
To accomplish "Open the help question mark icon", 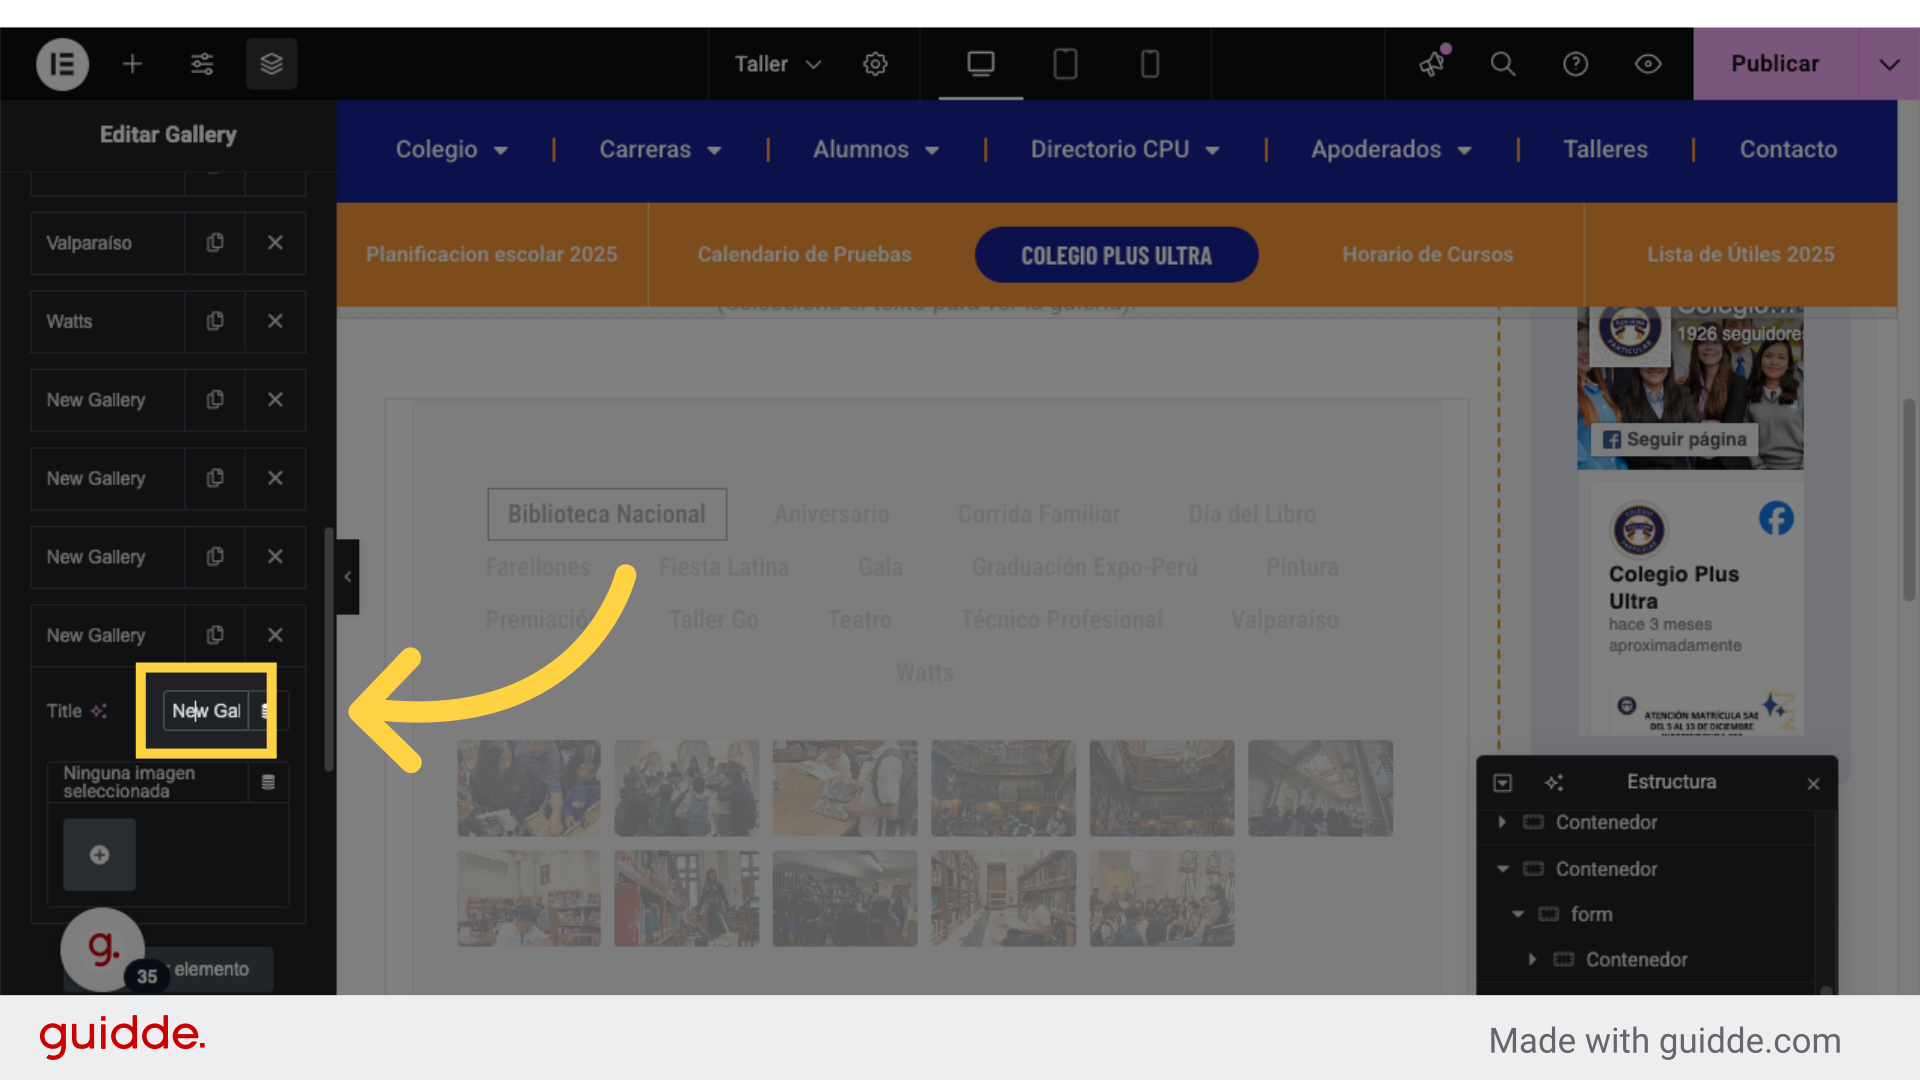I will coord(1575,64).
